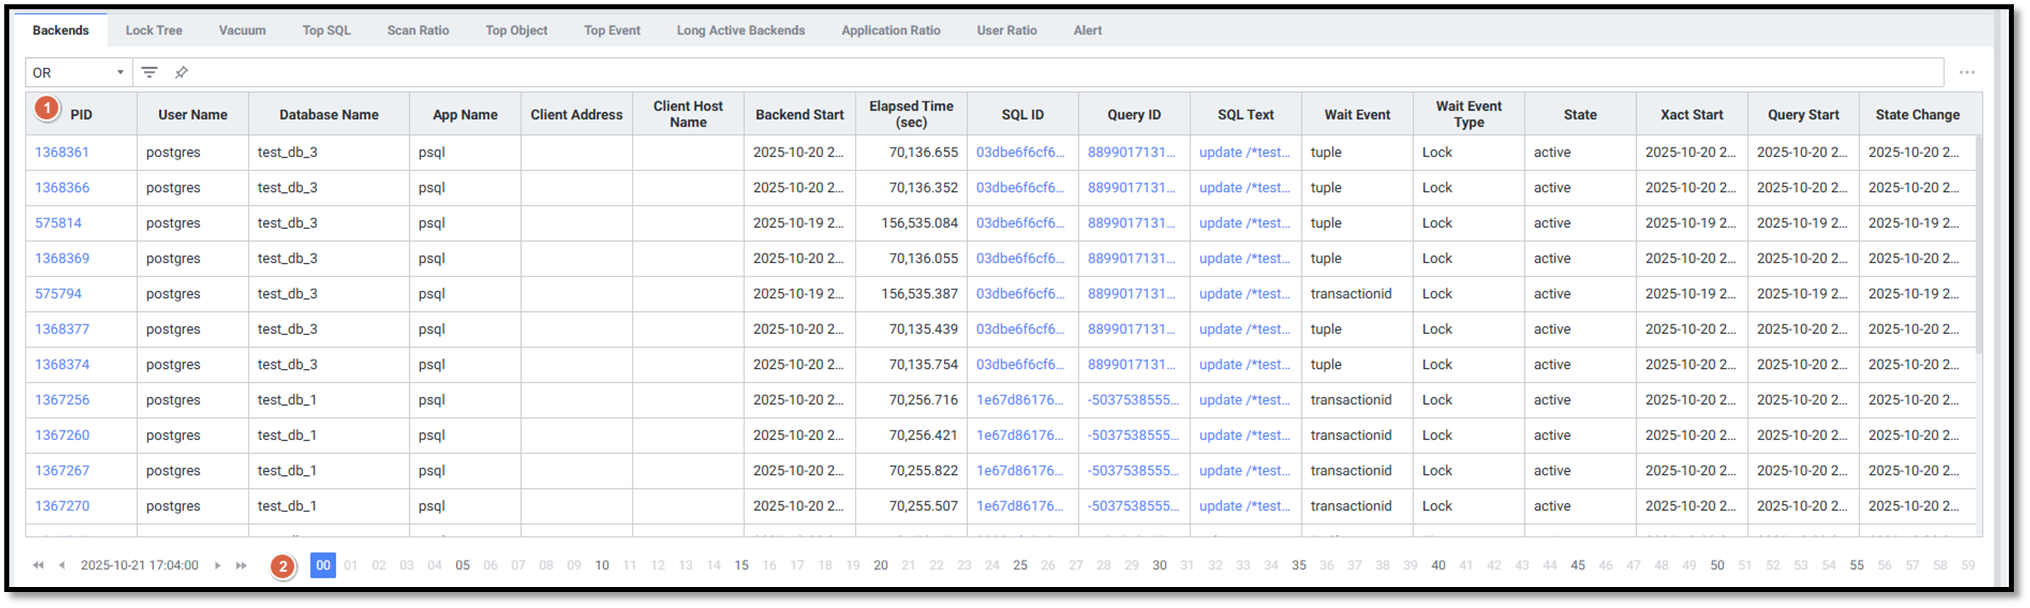Select the Long Active Backends tab
The image size is (2030, 608).
tap(740, 30)
